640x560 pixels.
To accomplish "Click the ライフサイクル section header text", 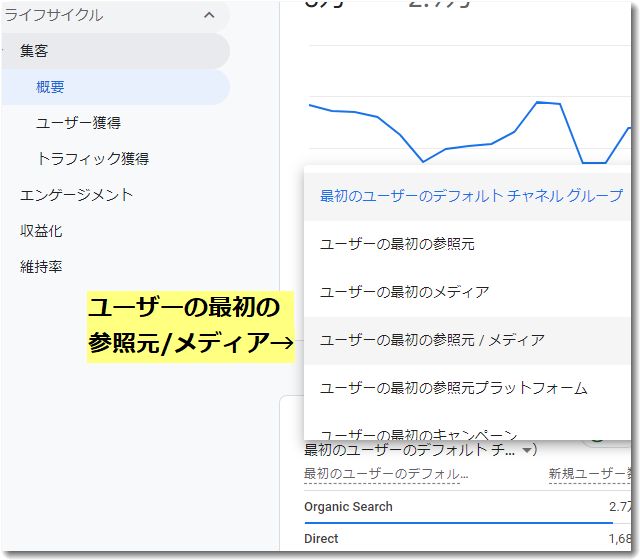I will (54, 15).
